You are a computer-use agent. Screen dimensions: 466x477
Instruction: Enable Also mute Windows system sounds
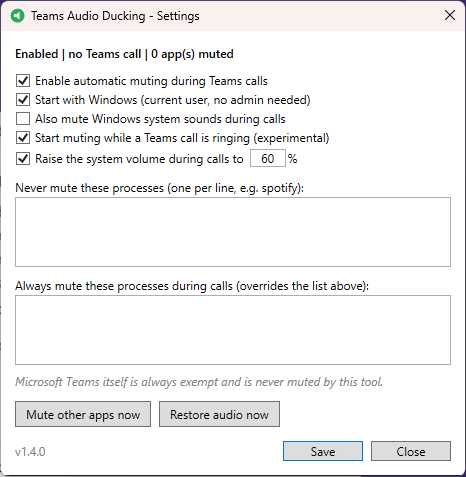tap(23, 119)
